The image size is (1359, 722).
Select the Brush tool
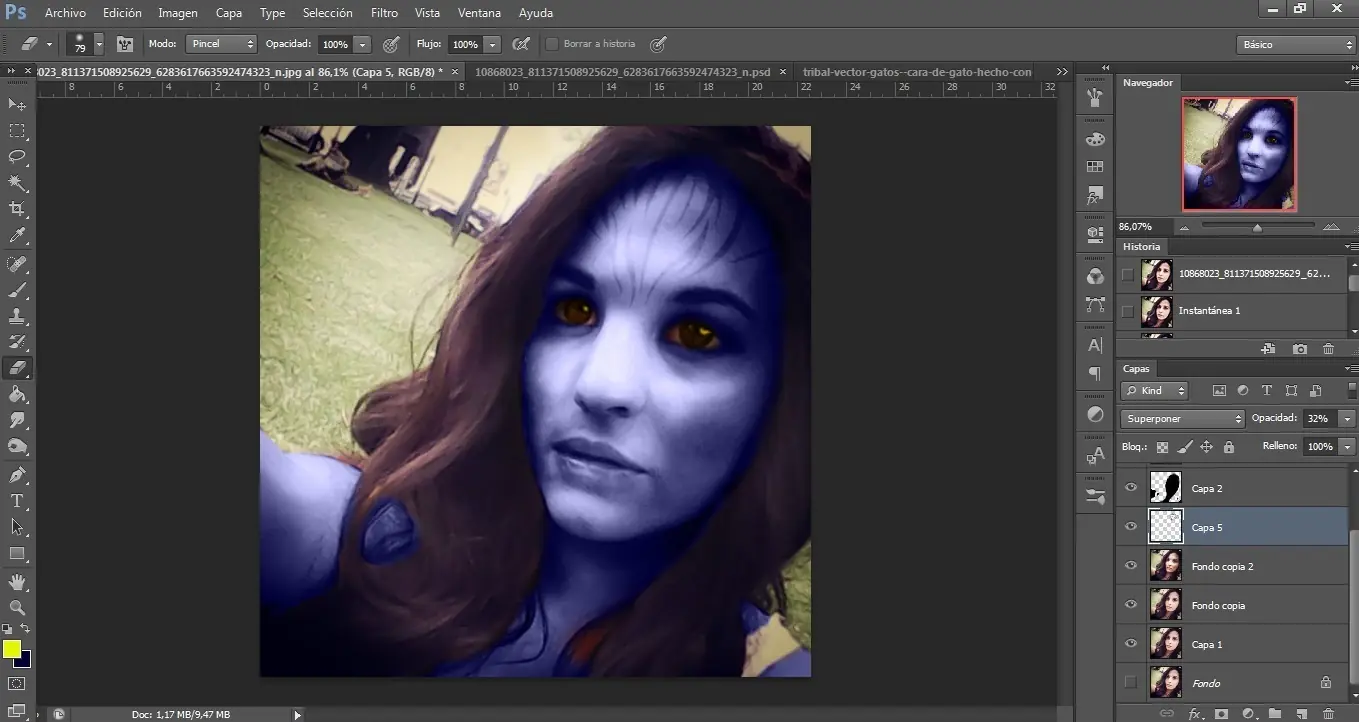(17, 291)
